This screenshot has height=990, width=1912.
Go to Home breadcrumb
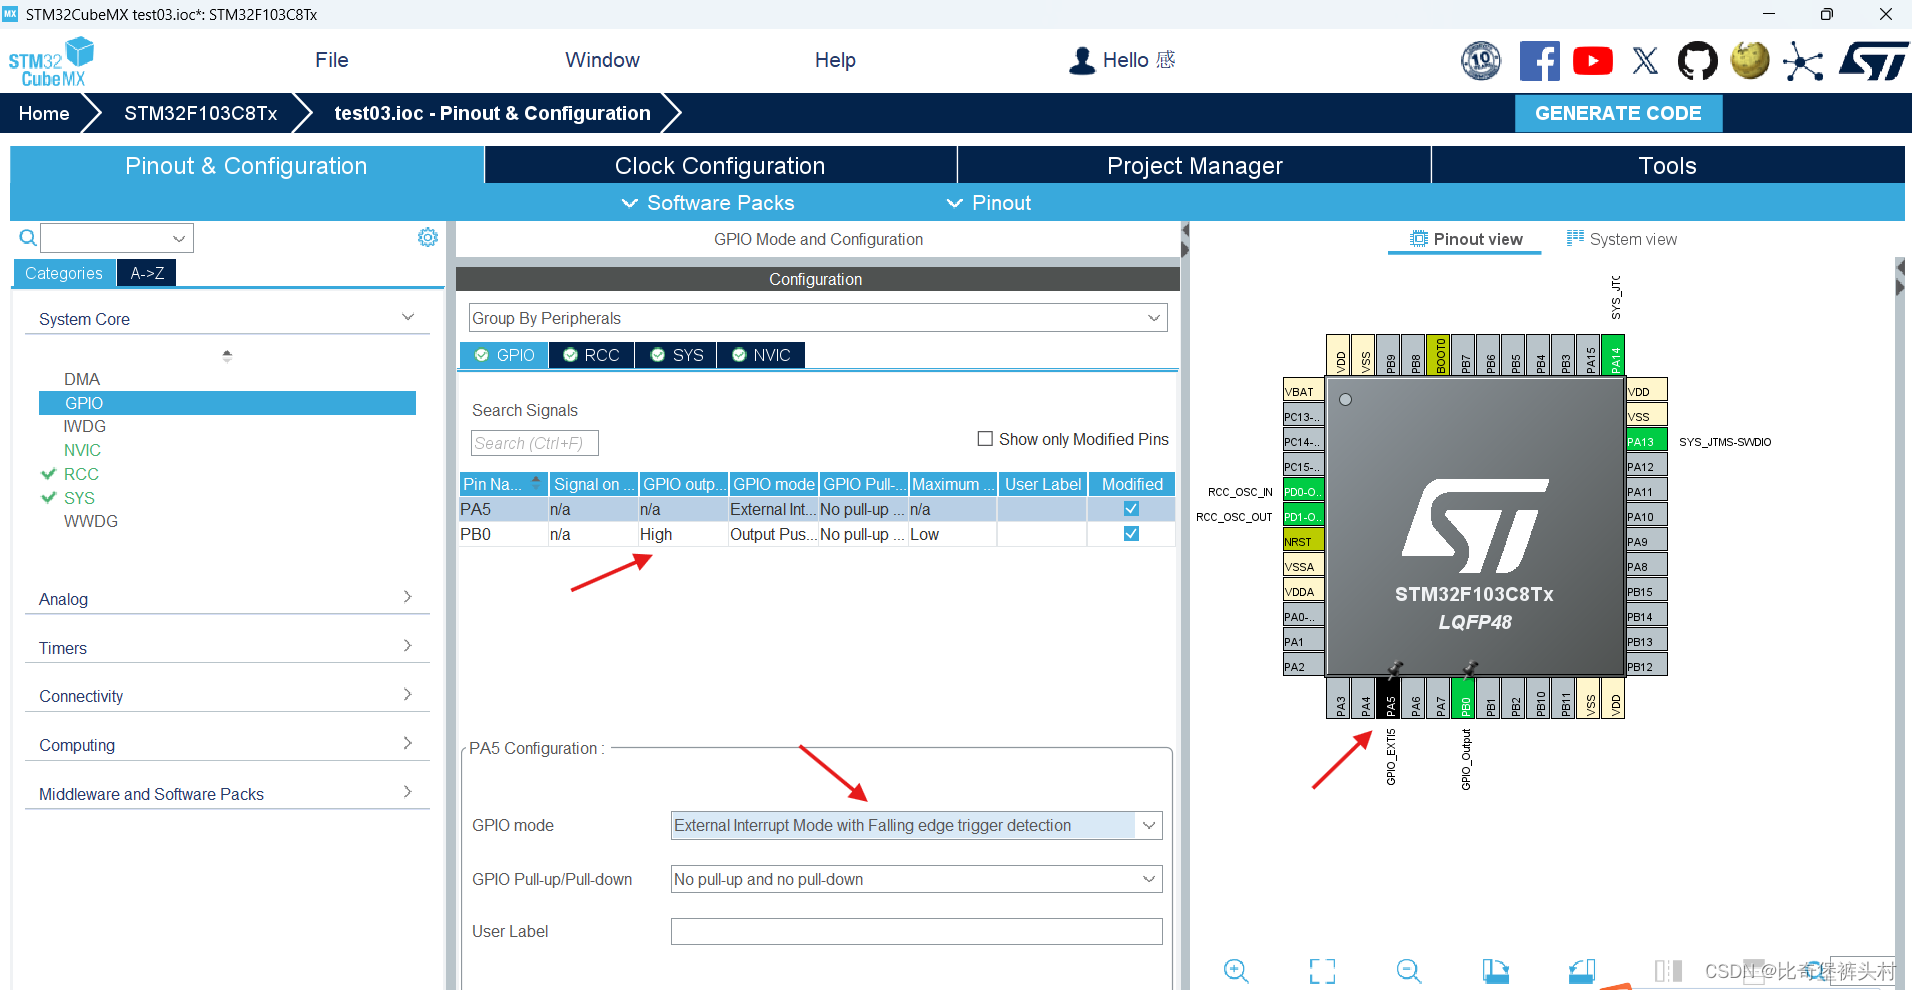[44, 113]
